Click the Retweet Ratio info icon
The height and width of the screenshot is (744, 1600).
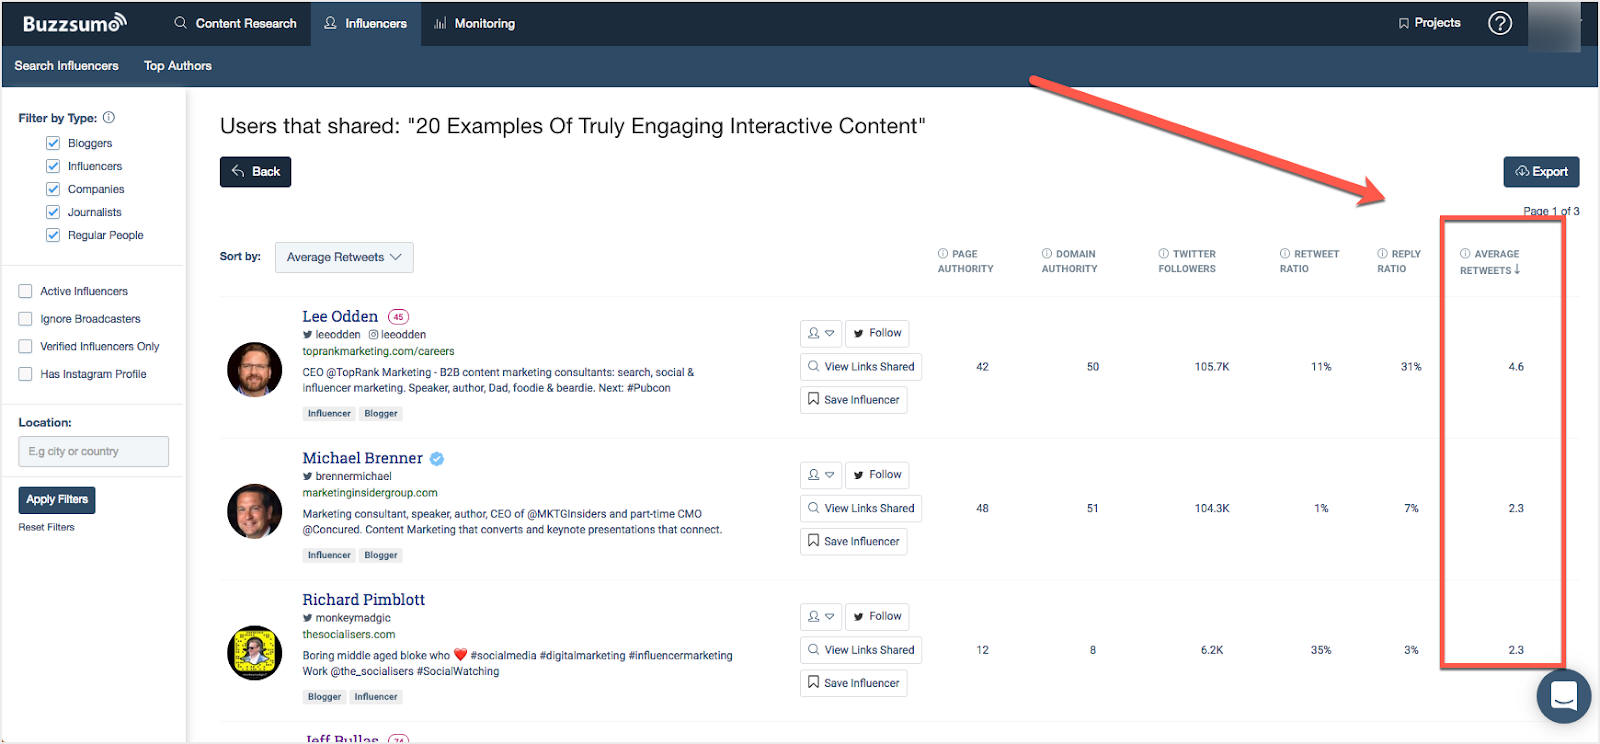1285,254
